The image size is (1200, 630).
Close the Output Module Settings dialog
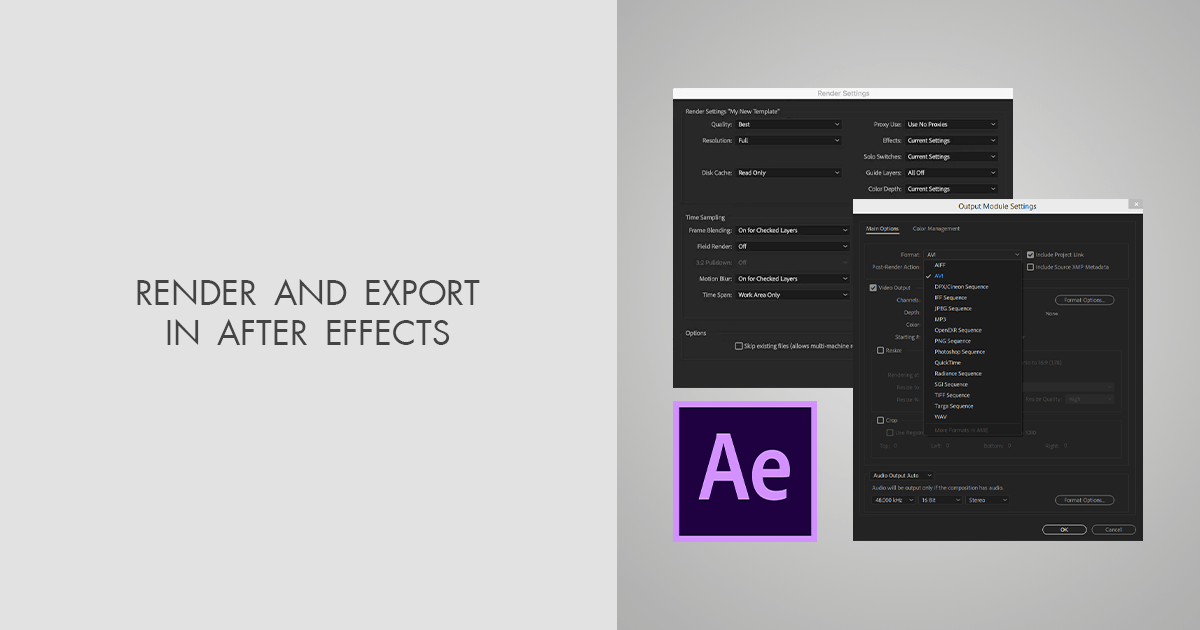click(x=1136, y=205)
